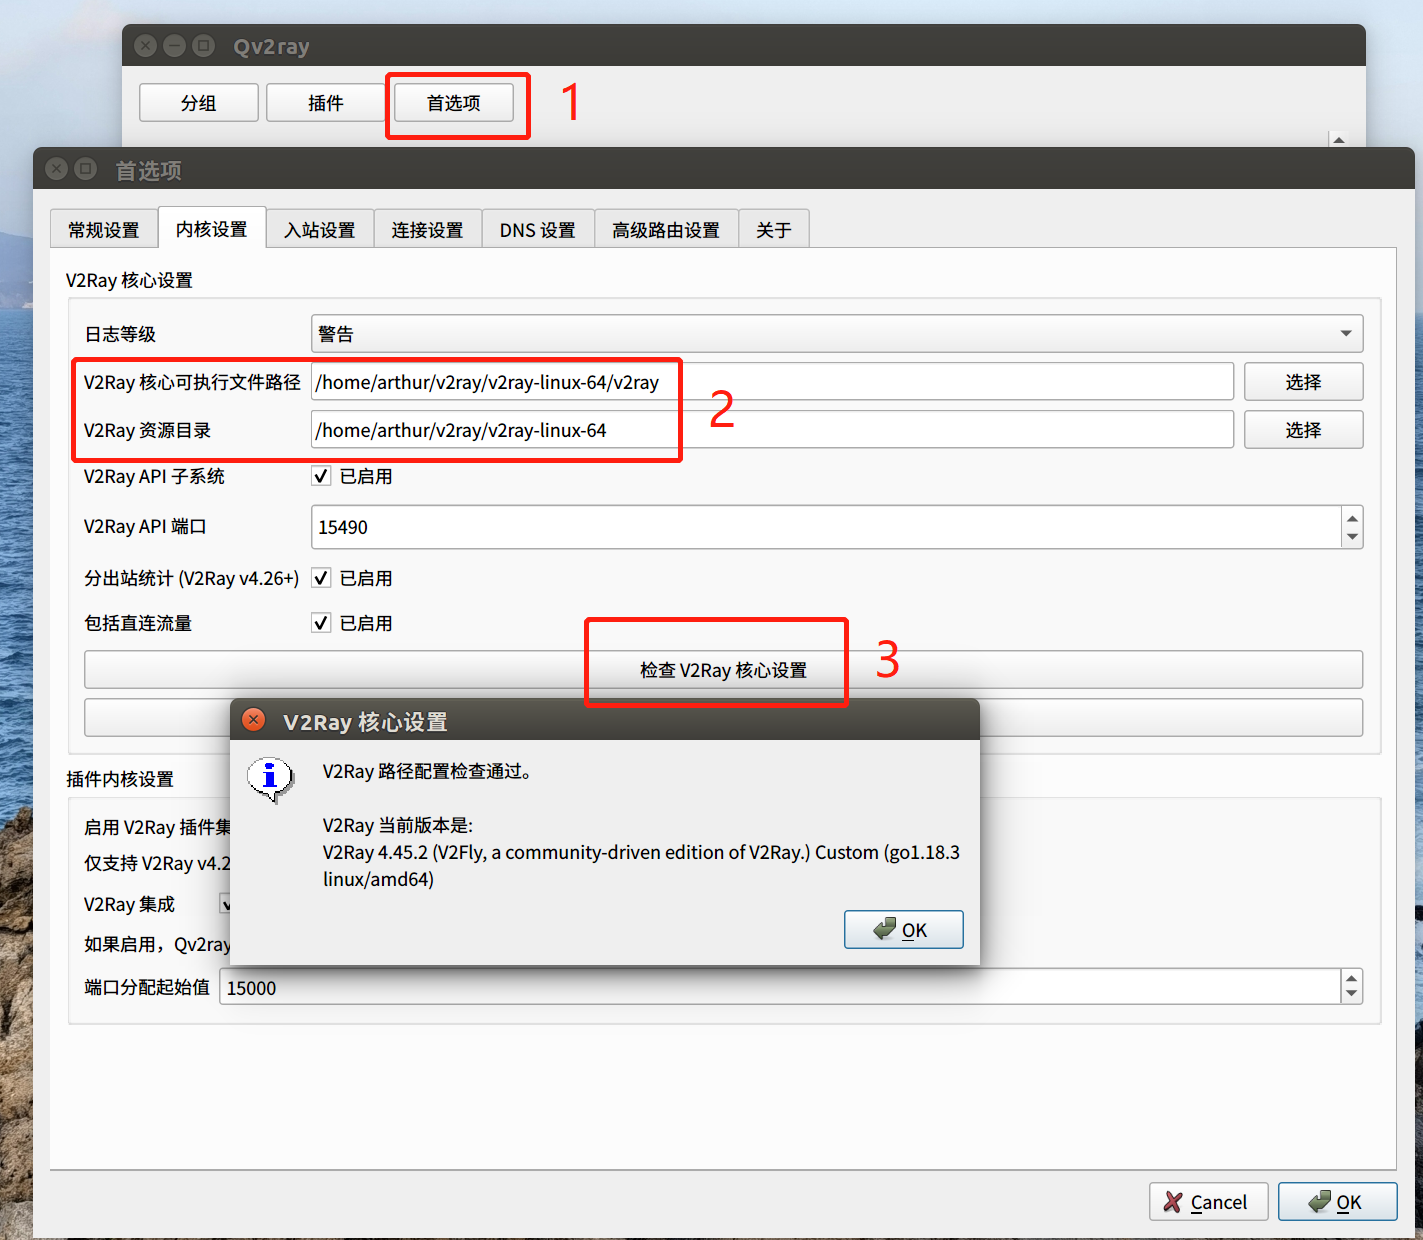Click OK at the bottom of the 首选项 window
Viewport: 1423px width, 1240px height.
point(1337,1201)
